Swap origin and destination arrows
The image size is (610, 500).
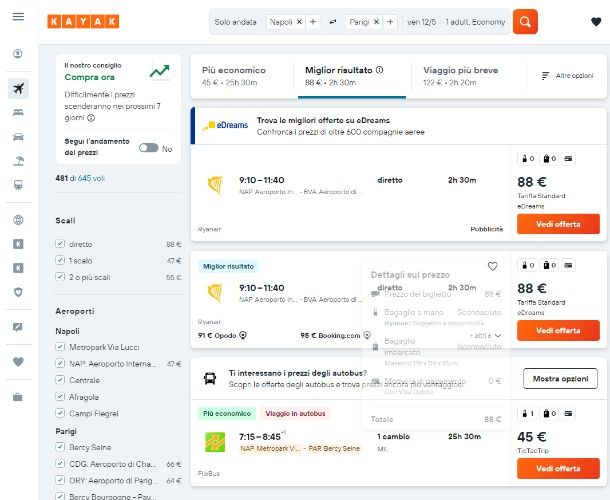tap(333, 22)
